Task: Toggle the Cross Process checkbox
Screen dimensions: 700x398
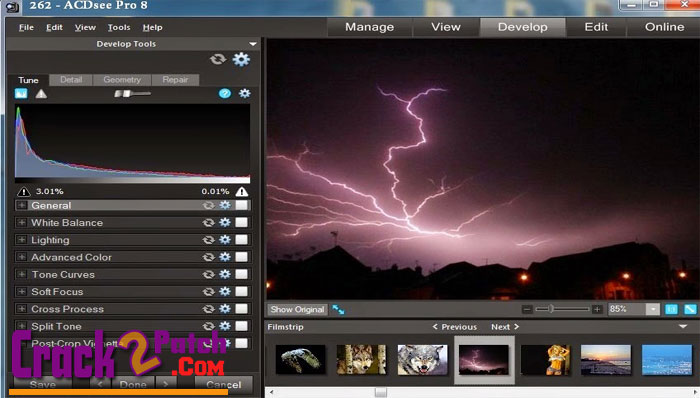Action: point(242,309)
